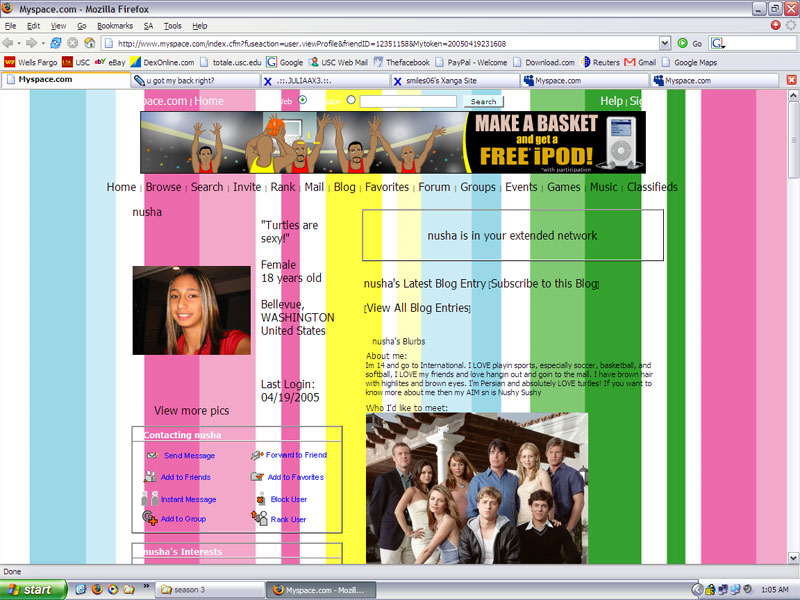This screenshot has height=600, width=800.
Task: Open the Google Maps bookmark
Action: [x=689, y=62]
